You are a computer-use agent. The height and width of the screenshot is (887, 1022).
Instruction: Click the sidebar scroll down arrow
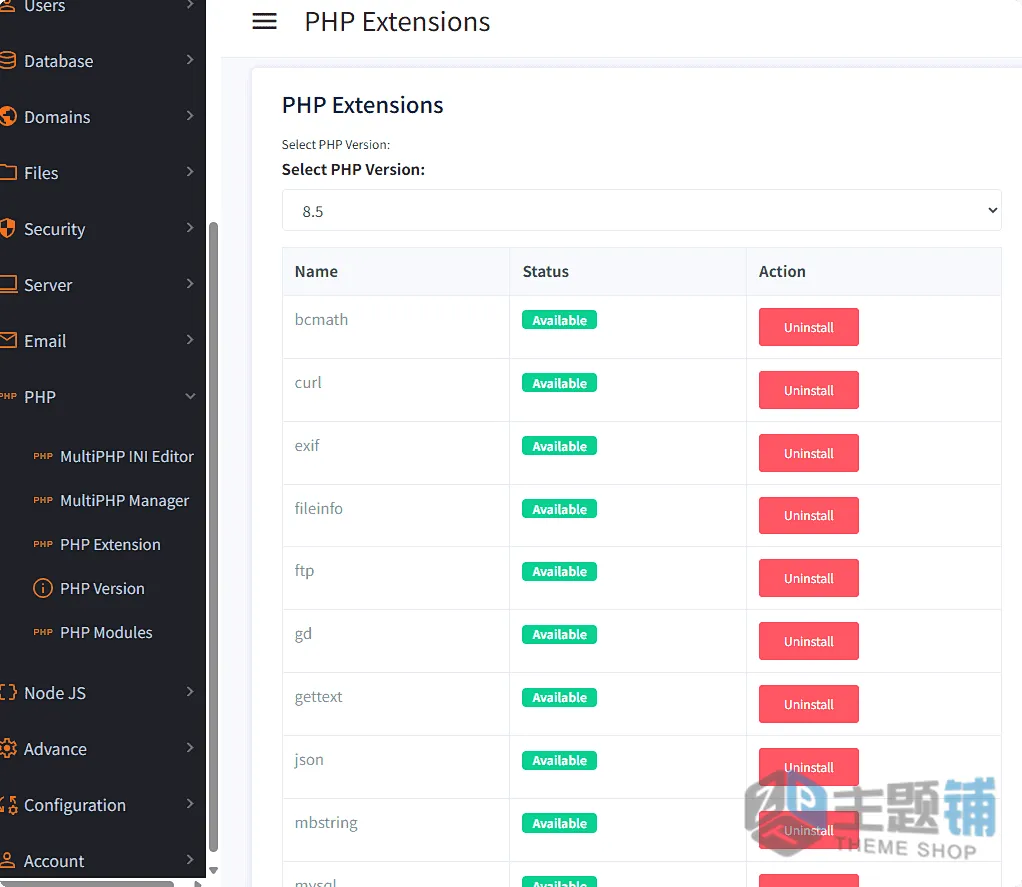click(213, 871)
